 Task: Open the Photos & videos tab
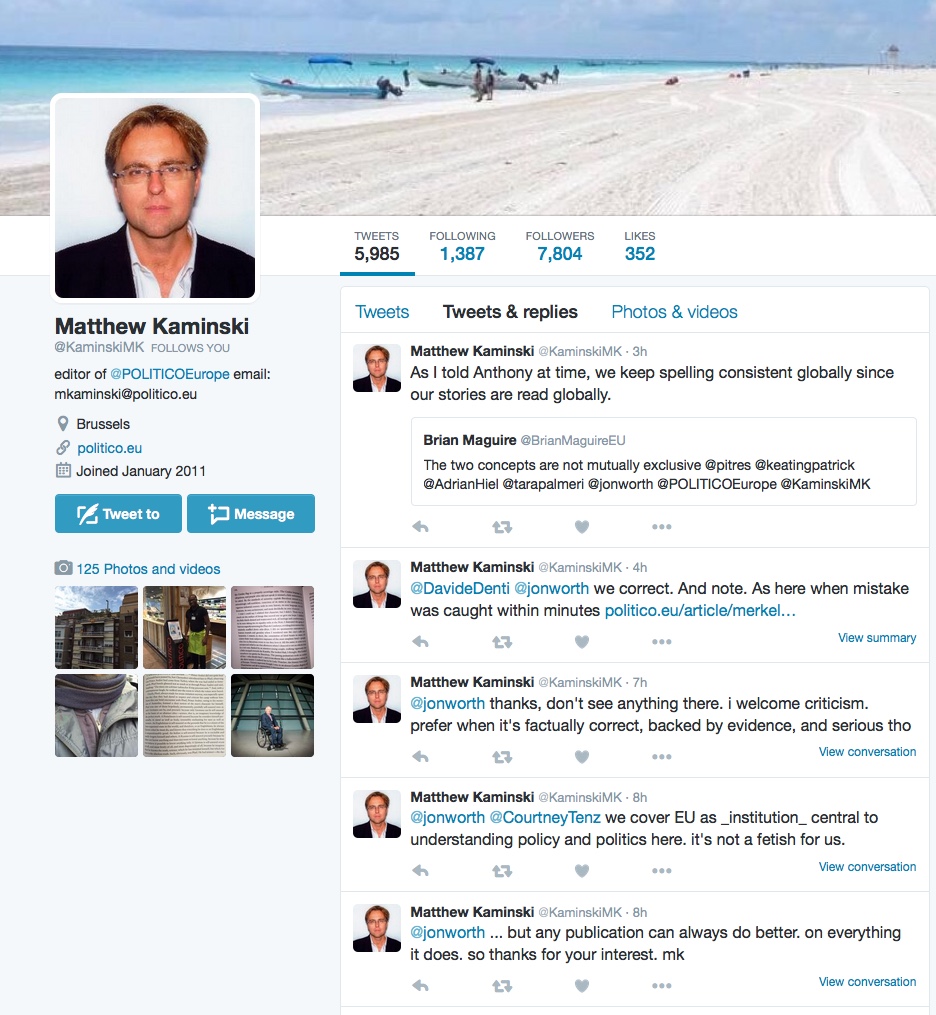(x=674, y=312)
